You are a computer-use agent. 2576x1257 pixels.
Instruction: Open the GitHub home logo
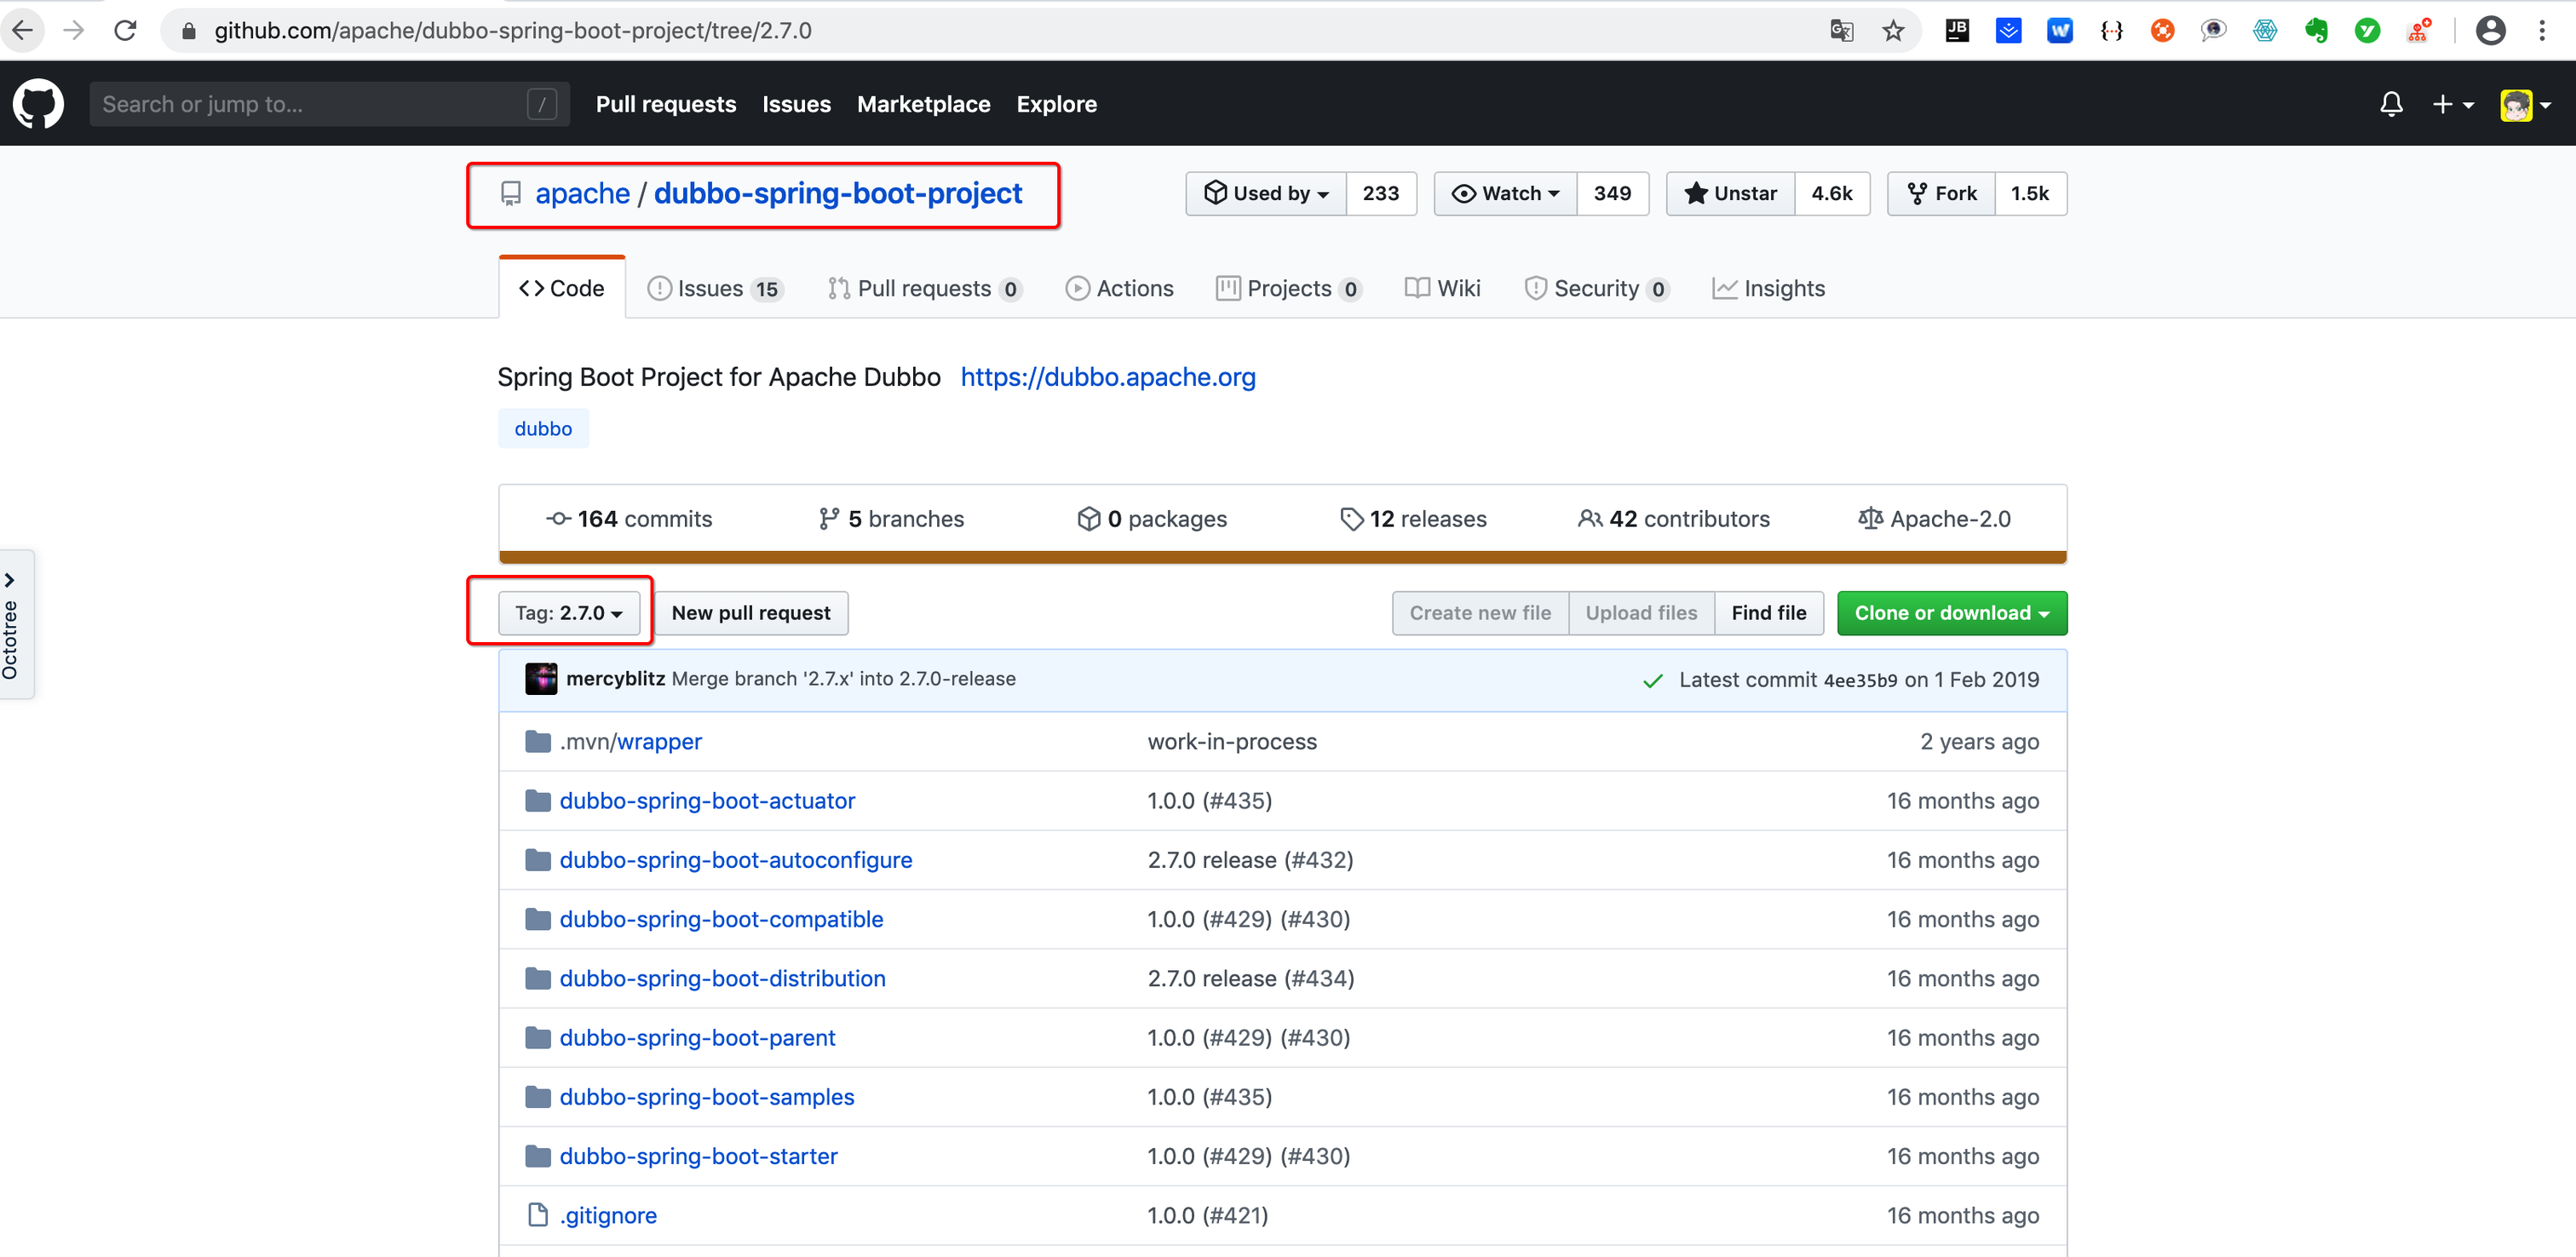[38, 104]
